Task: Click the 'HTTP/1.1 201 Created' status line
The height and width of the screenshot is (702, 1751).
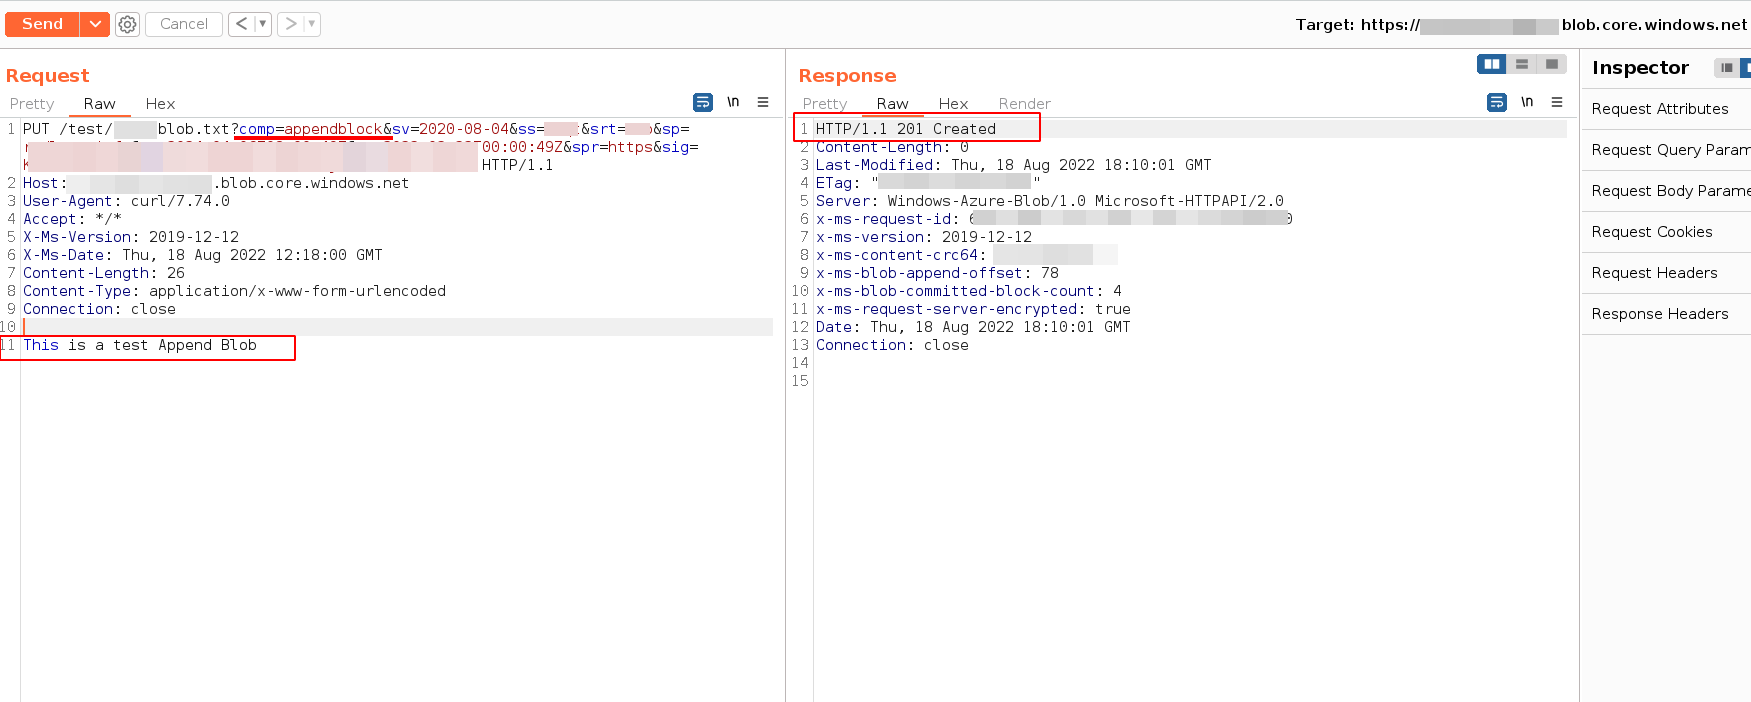Action: [905, 129]
